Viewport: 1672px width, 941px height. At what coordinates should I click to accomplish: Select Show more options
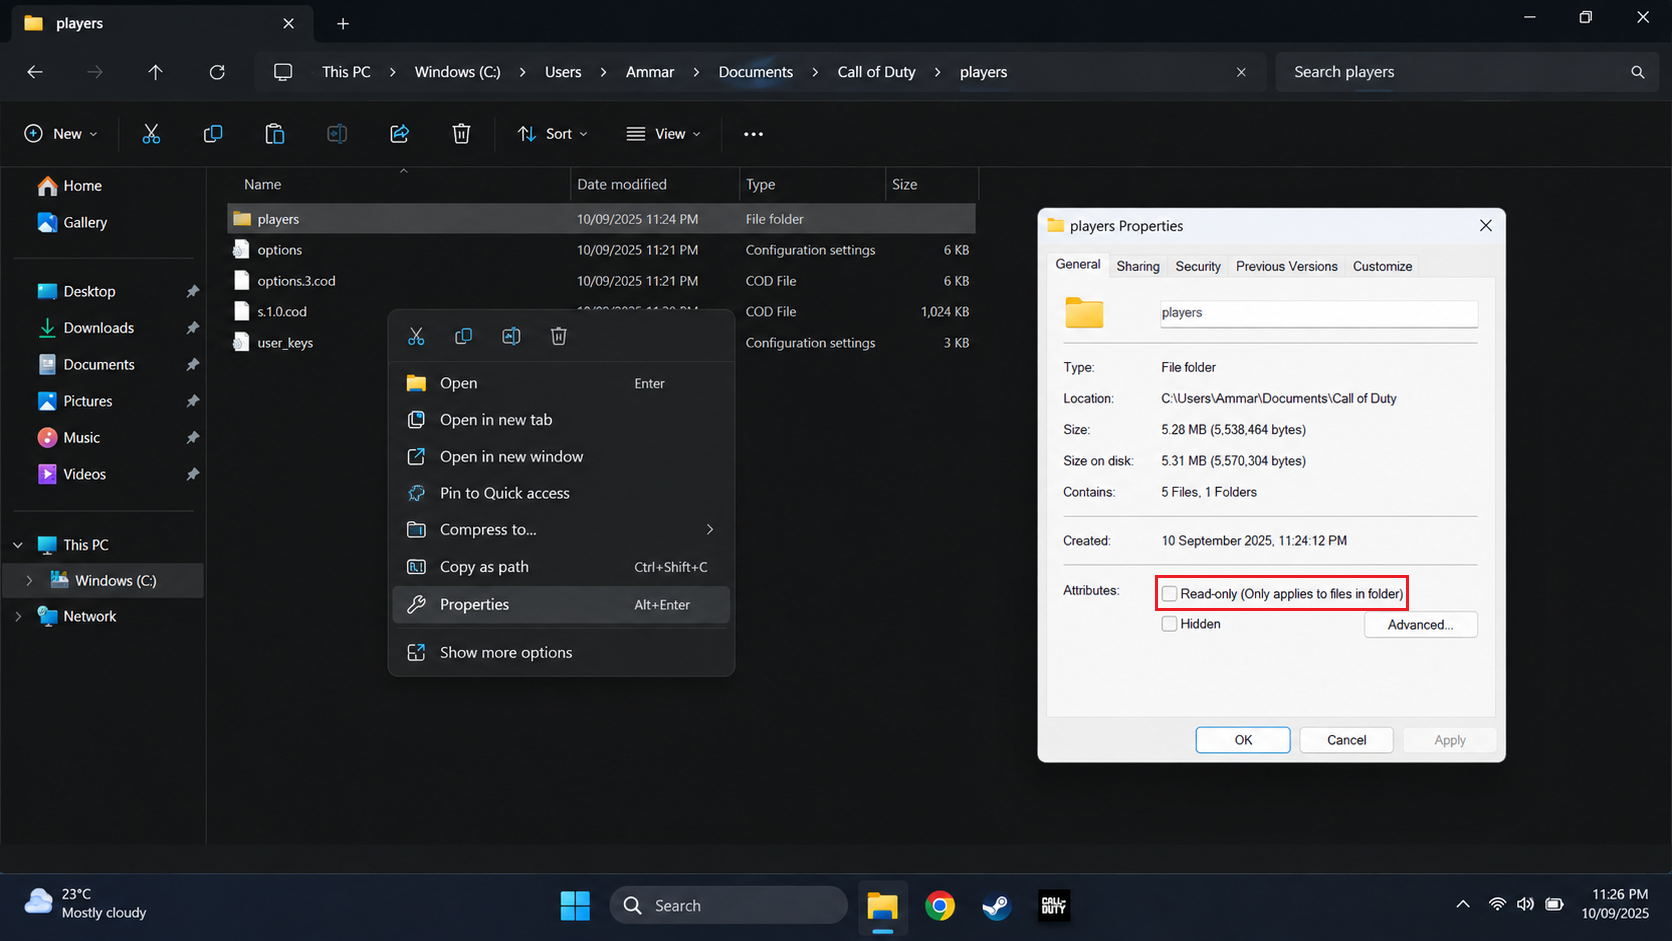(x=561, y=653)
